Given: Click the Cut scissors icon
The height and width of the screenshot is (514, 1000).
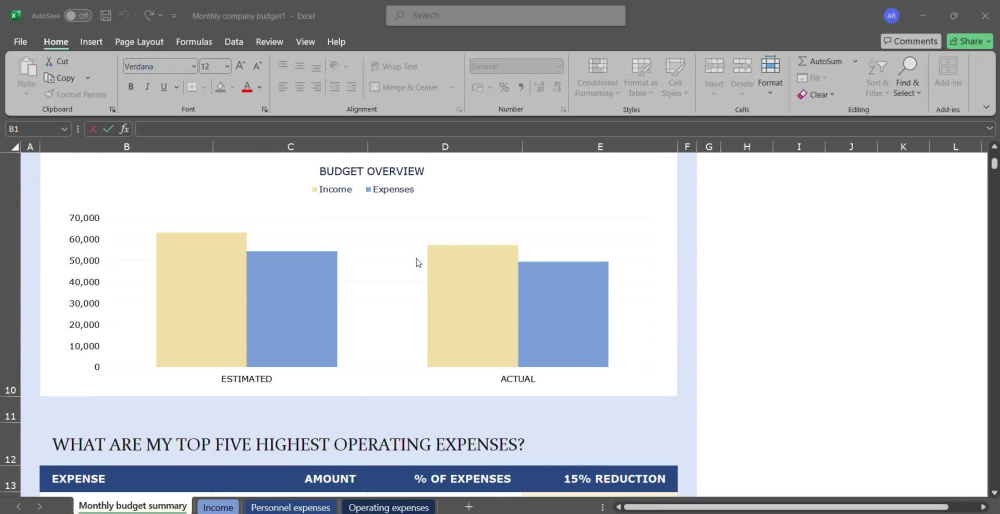Looking at the screenshot, I should (x=49, y=61).
